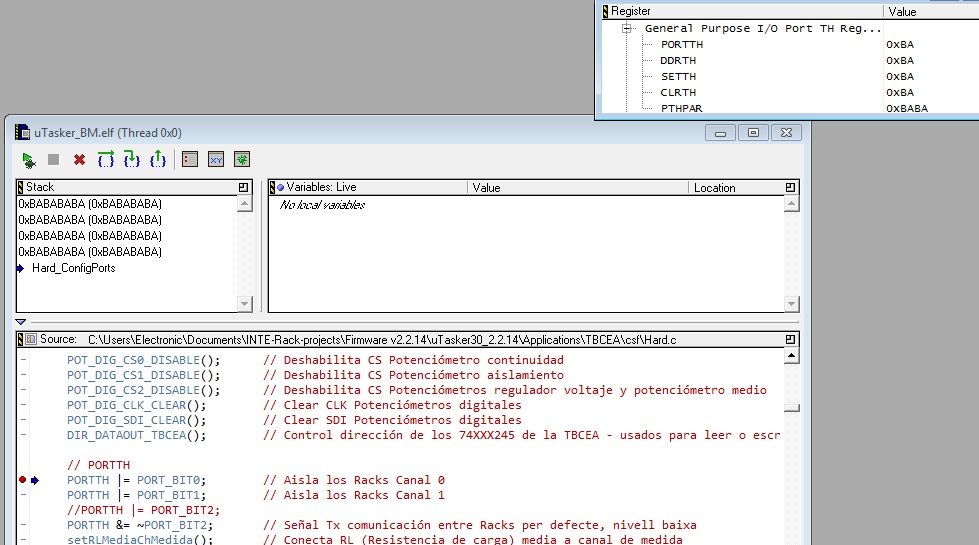This screenshot has width=979, height=545.
Task: Click the blue arrow beside Hard_ConfigPorts frame
Action: (x=20, y=268)
